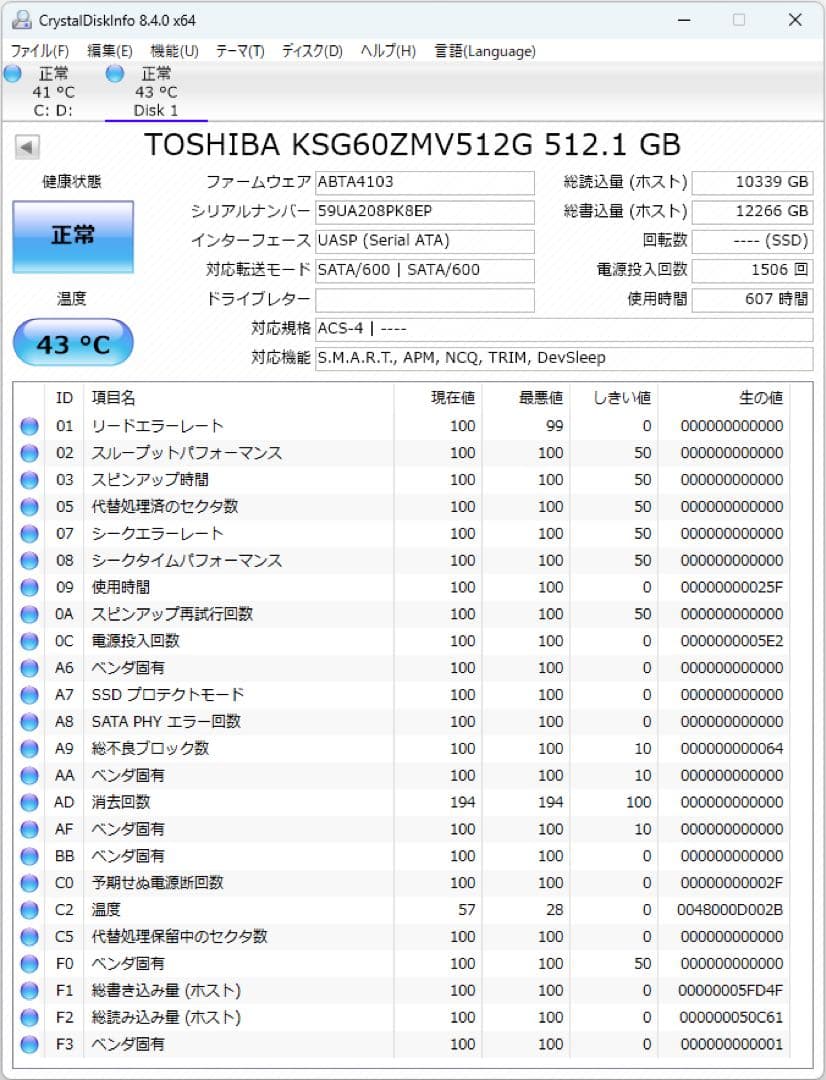Viewport: 826px width, 1080px height.
Task: Select the 総不良ブロック数 row name
Action: 150,749
